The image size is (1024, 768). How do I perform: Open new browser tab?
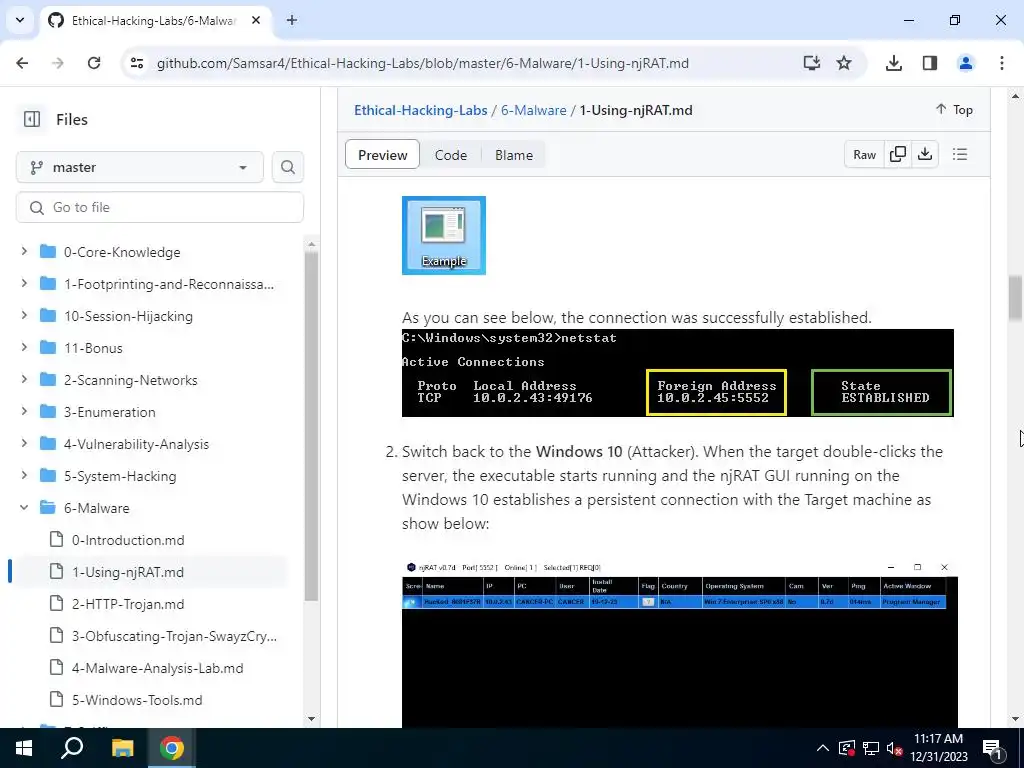pos(292,20)
